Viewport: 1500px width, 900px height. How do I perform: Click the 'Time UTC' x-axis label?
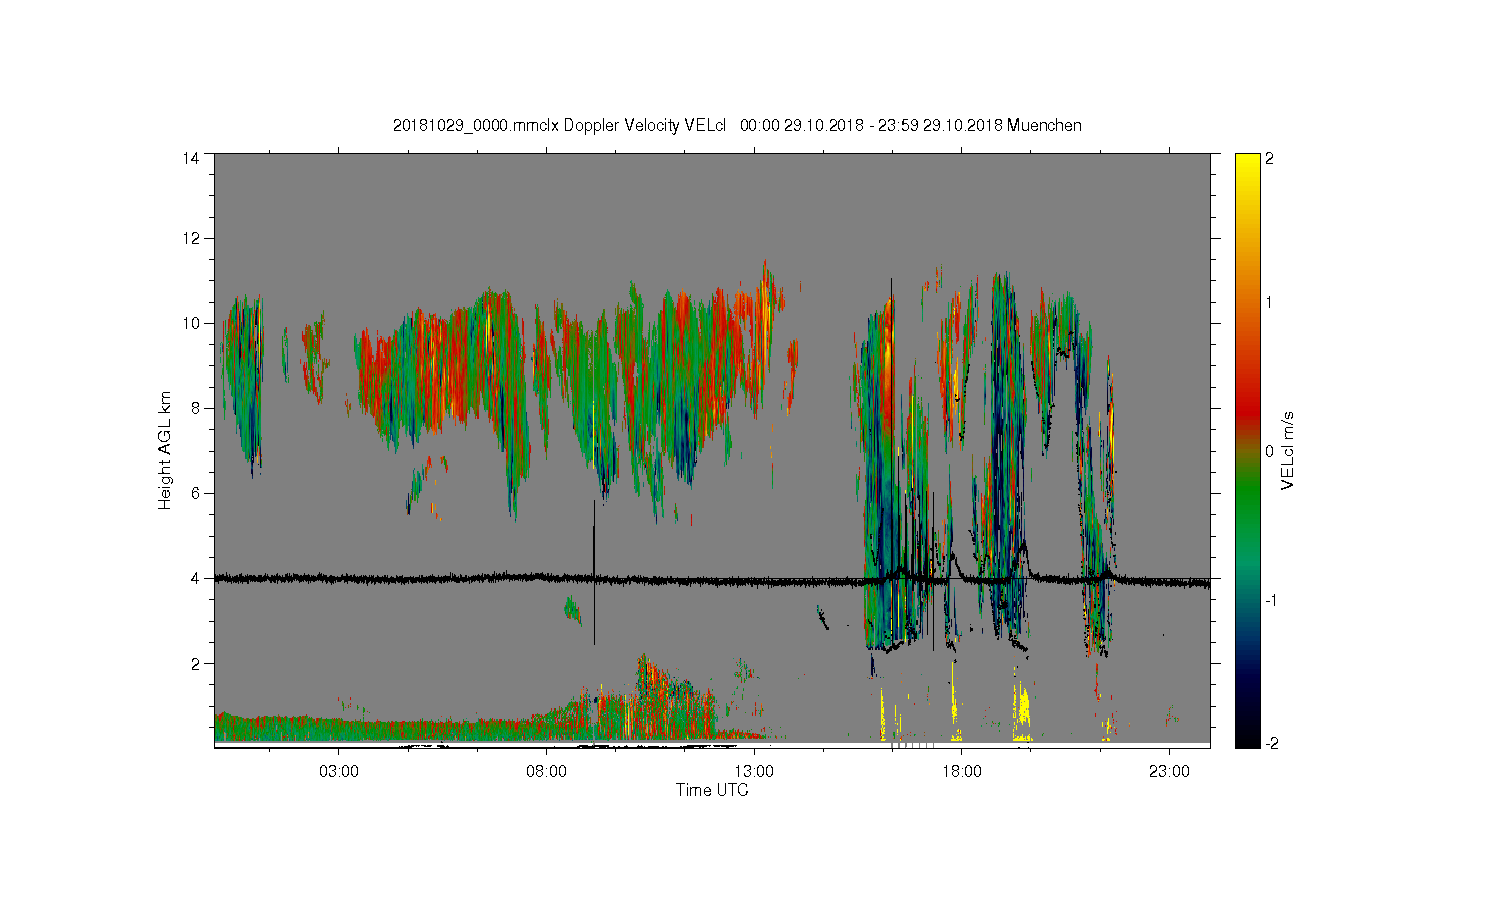[x=712, y=790]
